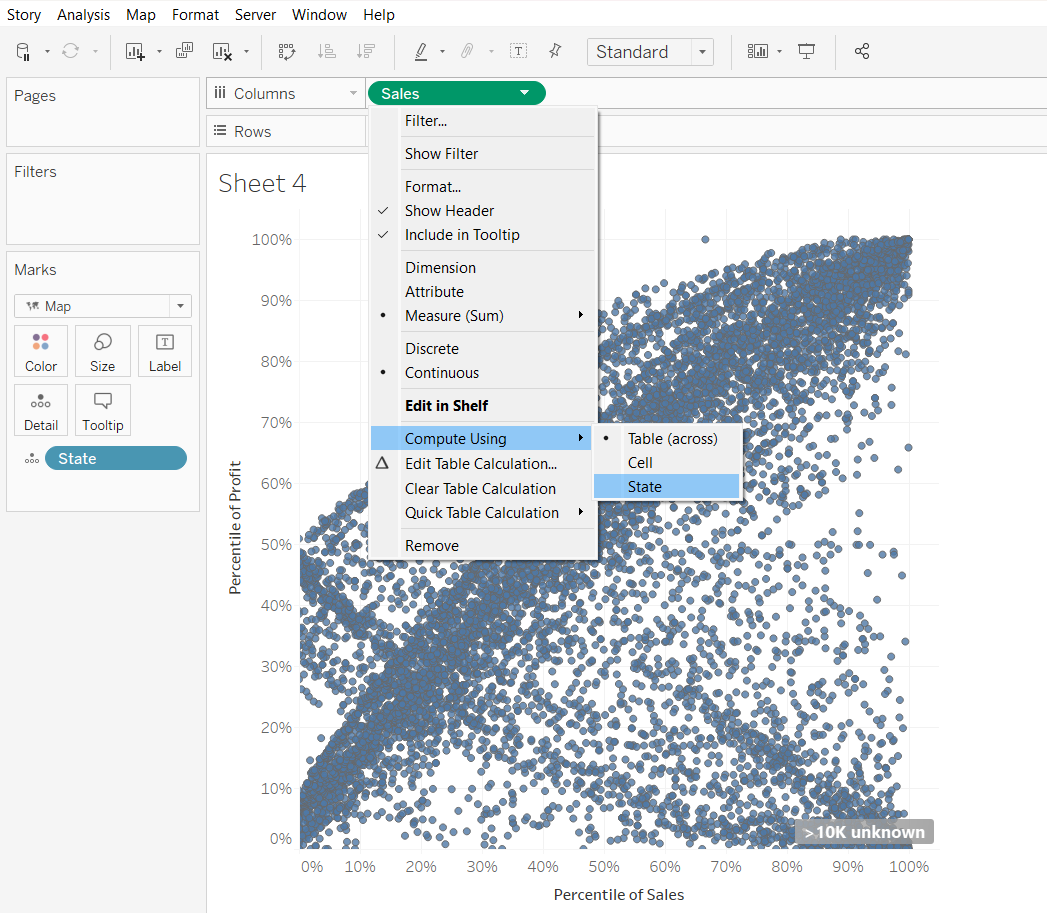Click the Presentation Mode icon

pos(807,52)
